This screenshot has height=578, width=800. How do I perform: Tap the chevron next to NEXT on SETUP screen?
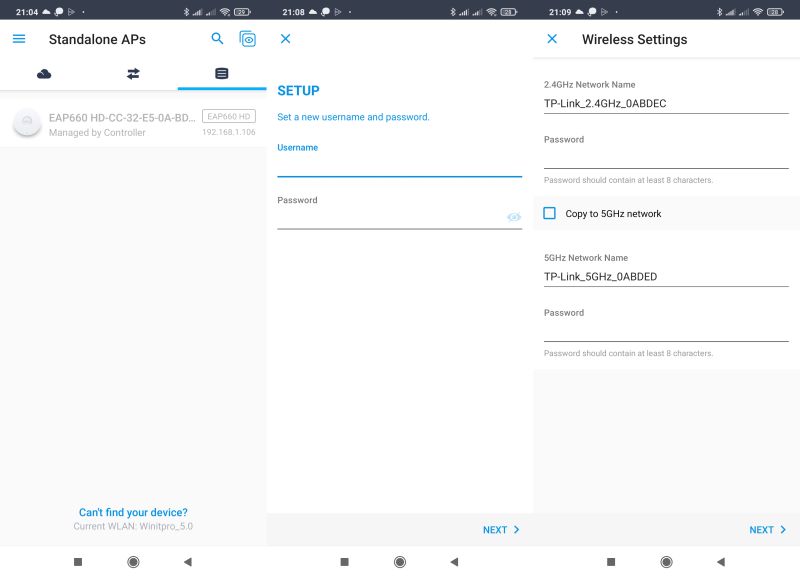(x=516, y=530)
